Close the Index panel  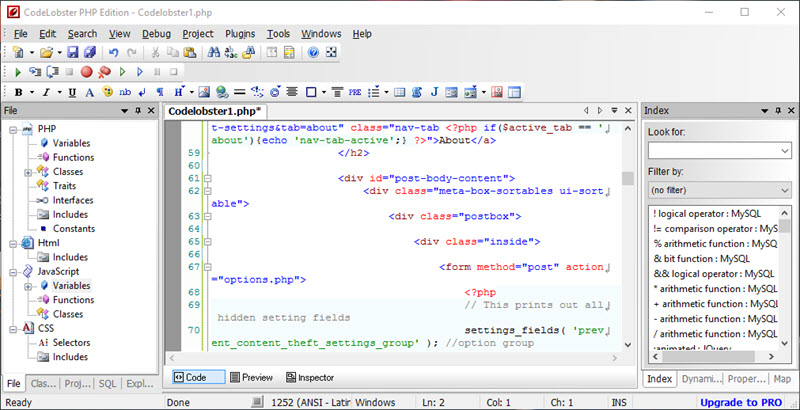tap(791, 111)
